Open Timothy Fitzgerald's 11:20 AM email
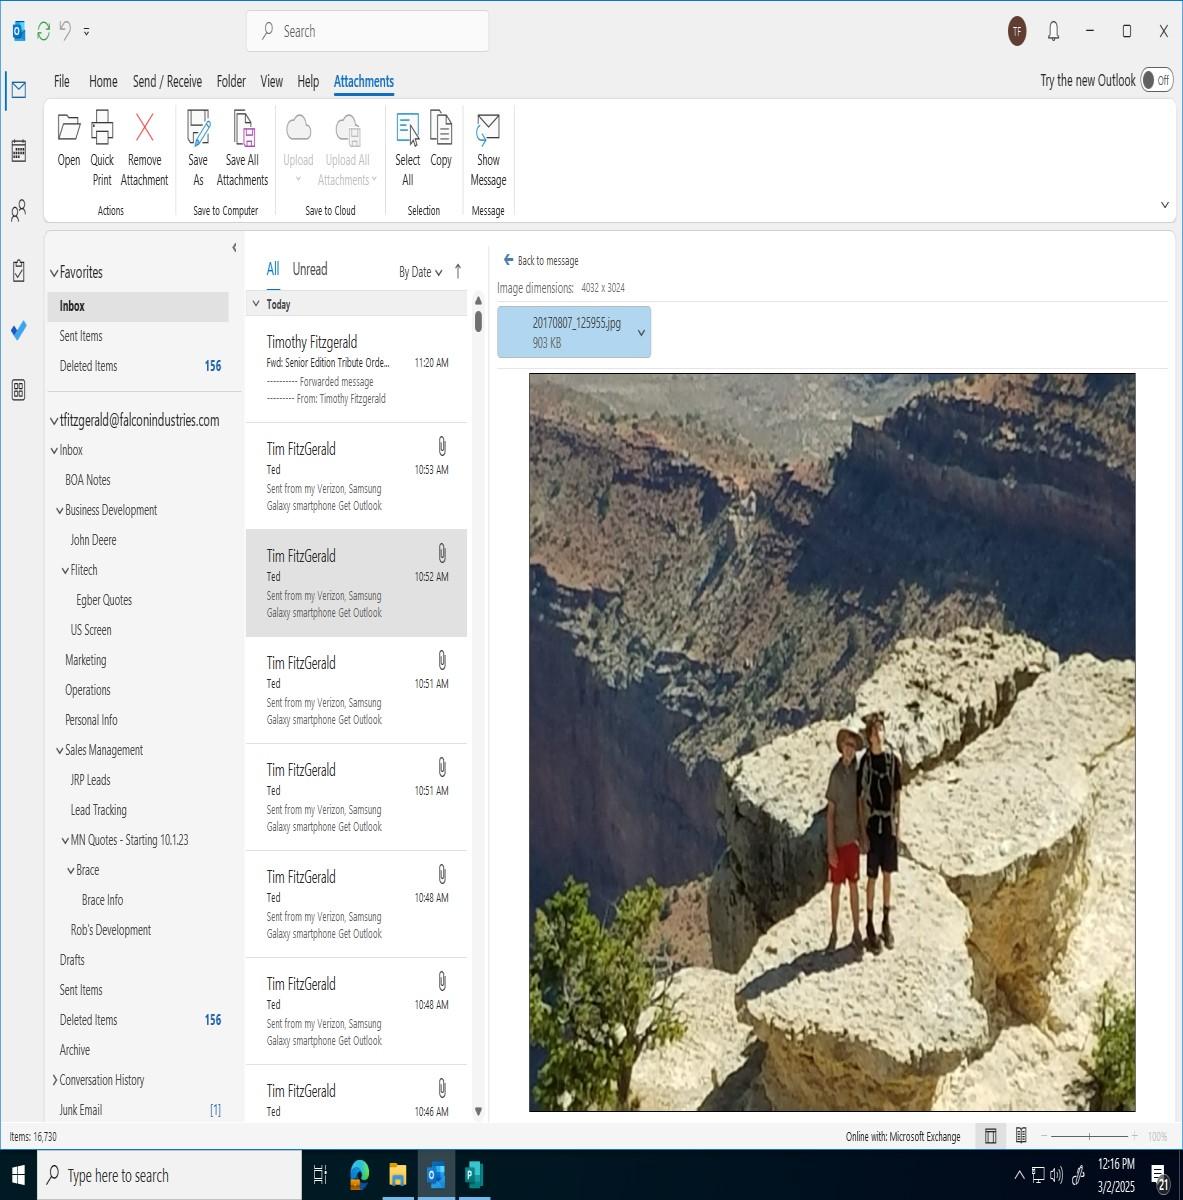This screenshot has width=1183, height=1200. (356, 369)
